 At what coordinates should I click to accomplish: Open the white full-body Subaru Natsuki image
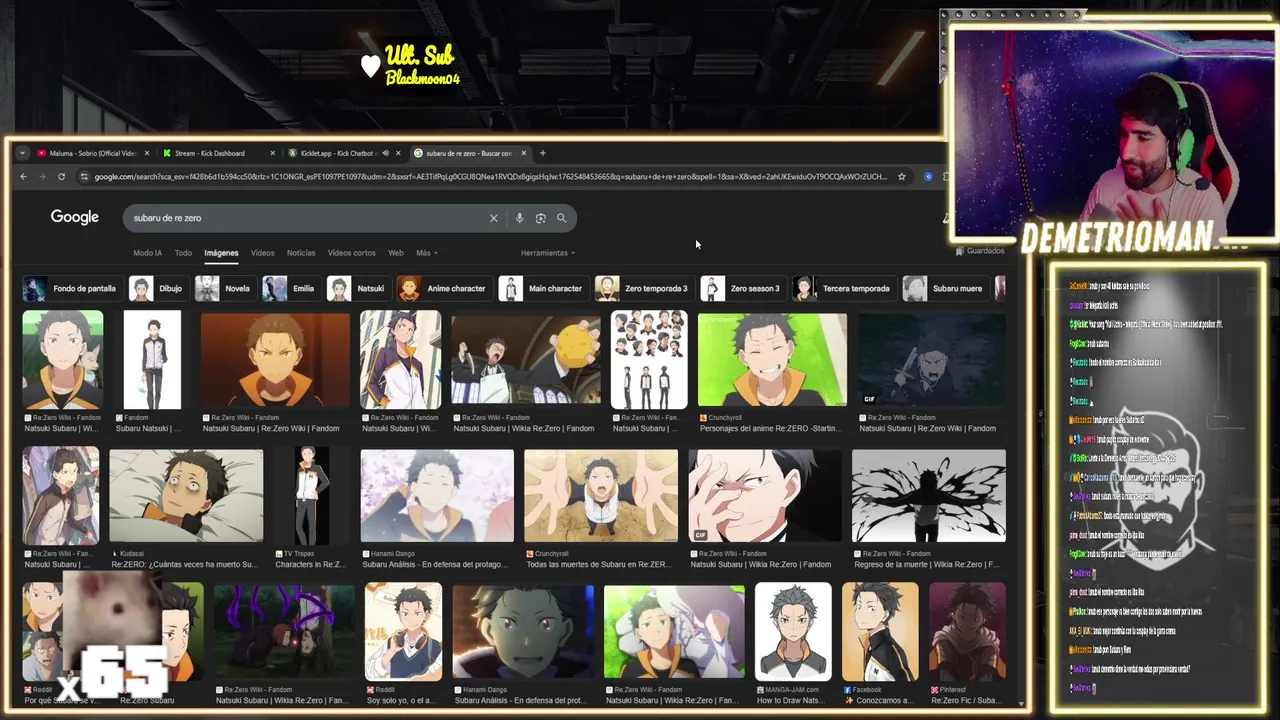152,360
